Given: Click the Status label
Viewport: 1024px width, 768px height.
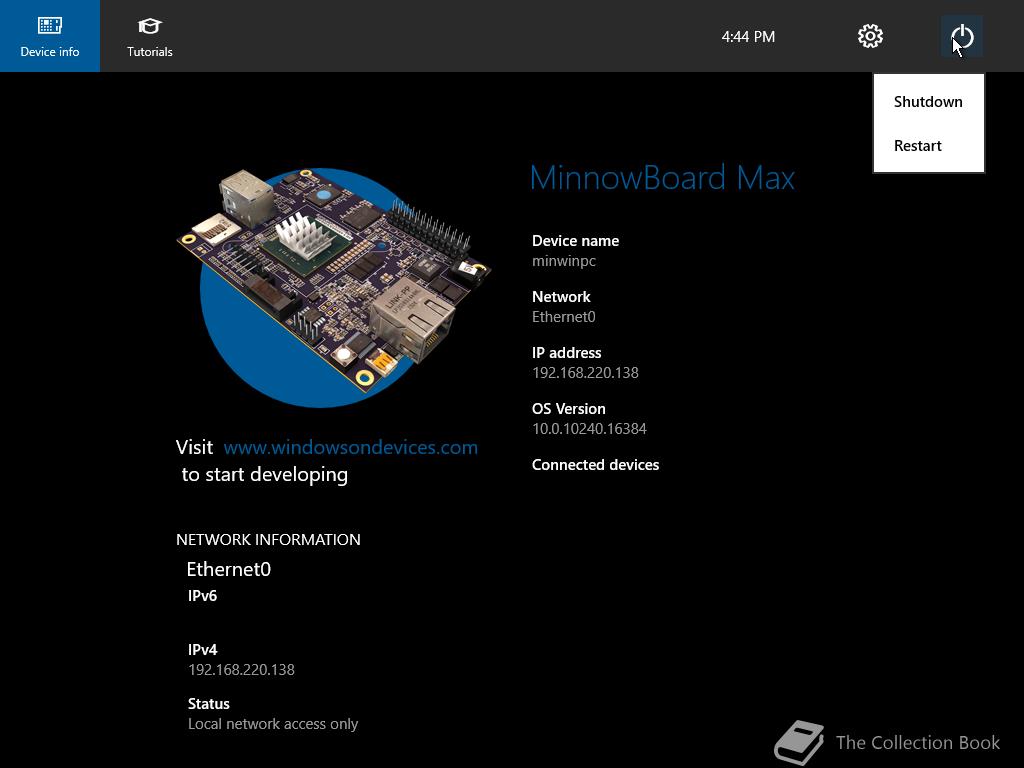Looking at the screenshot, I should [x=208, y=704].
